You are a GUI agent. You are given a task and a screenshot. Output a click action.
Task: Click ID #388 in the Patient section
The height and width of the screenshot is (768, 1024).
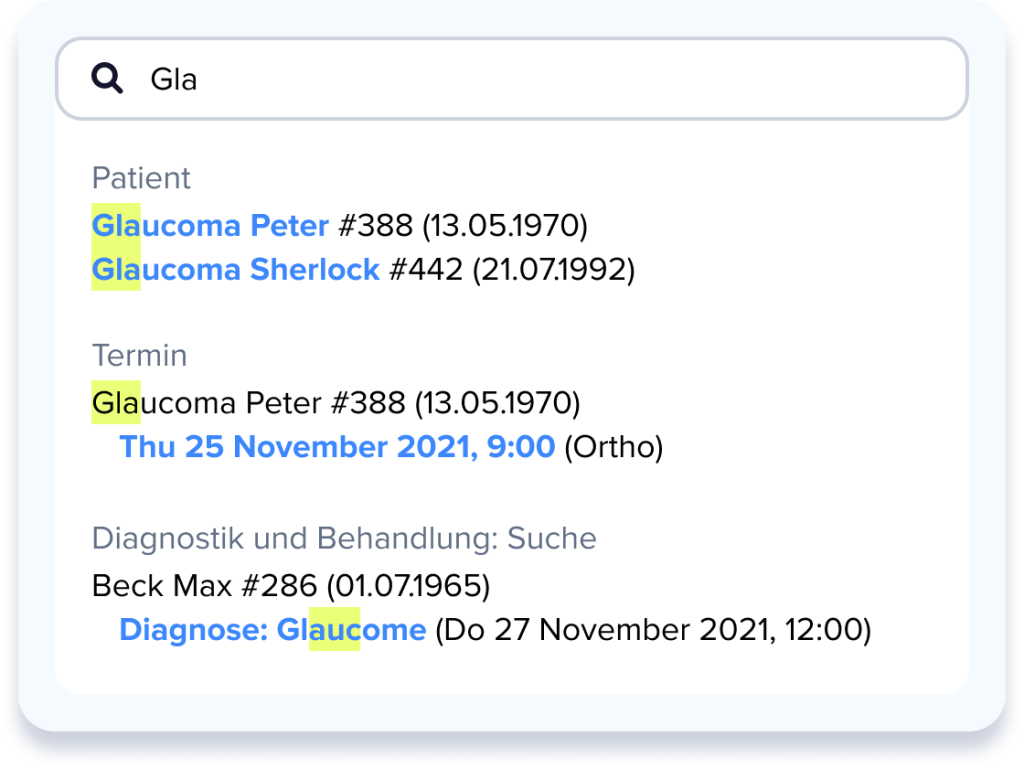click(375, 226)
